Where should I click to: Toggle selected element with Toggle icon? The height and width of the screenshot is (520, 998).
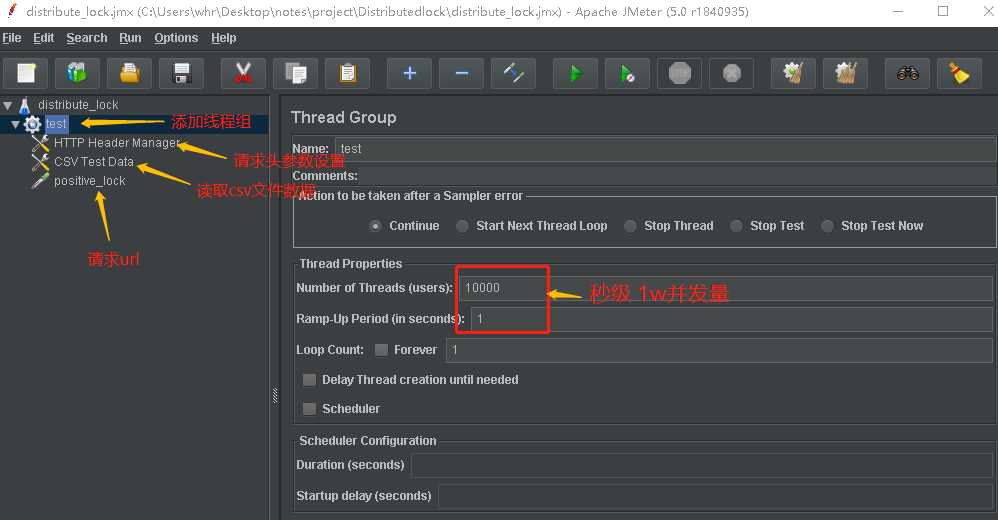pos(514,73)
